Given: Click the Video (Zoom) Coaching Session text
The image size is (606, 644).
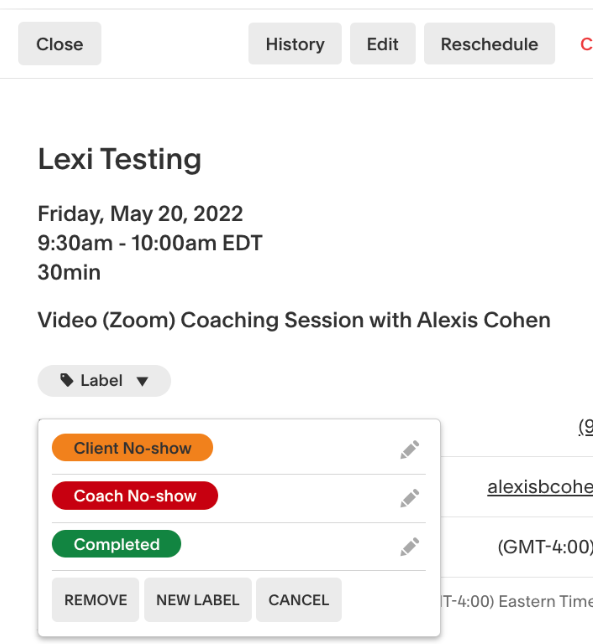Looking at the screenshot, I should click(x=294, y=320).
